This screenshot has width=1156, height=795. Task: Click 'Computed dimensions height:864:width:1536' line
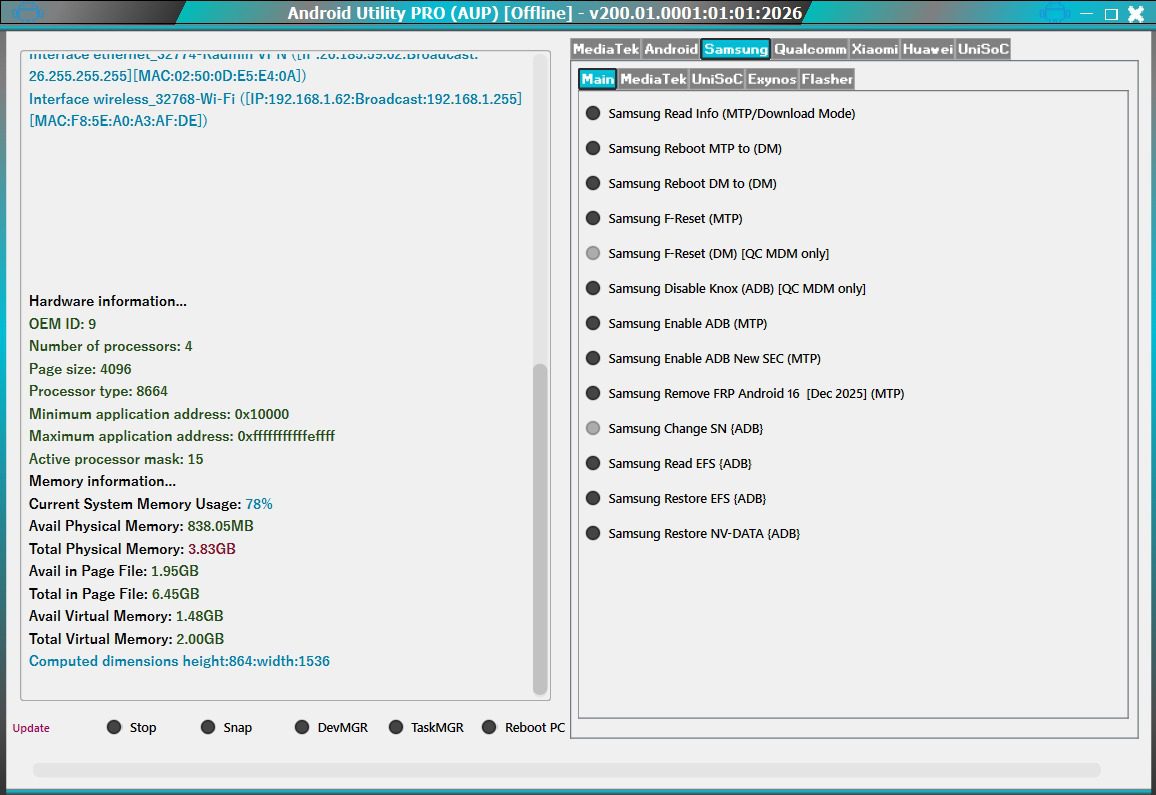pos(179,662)
